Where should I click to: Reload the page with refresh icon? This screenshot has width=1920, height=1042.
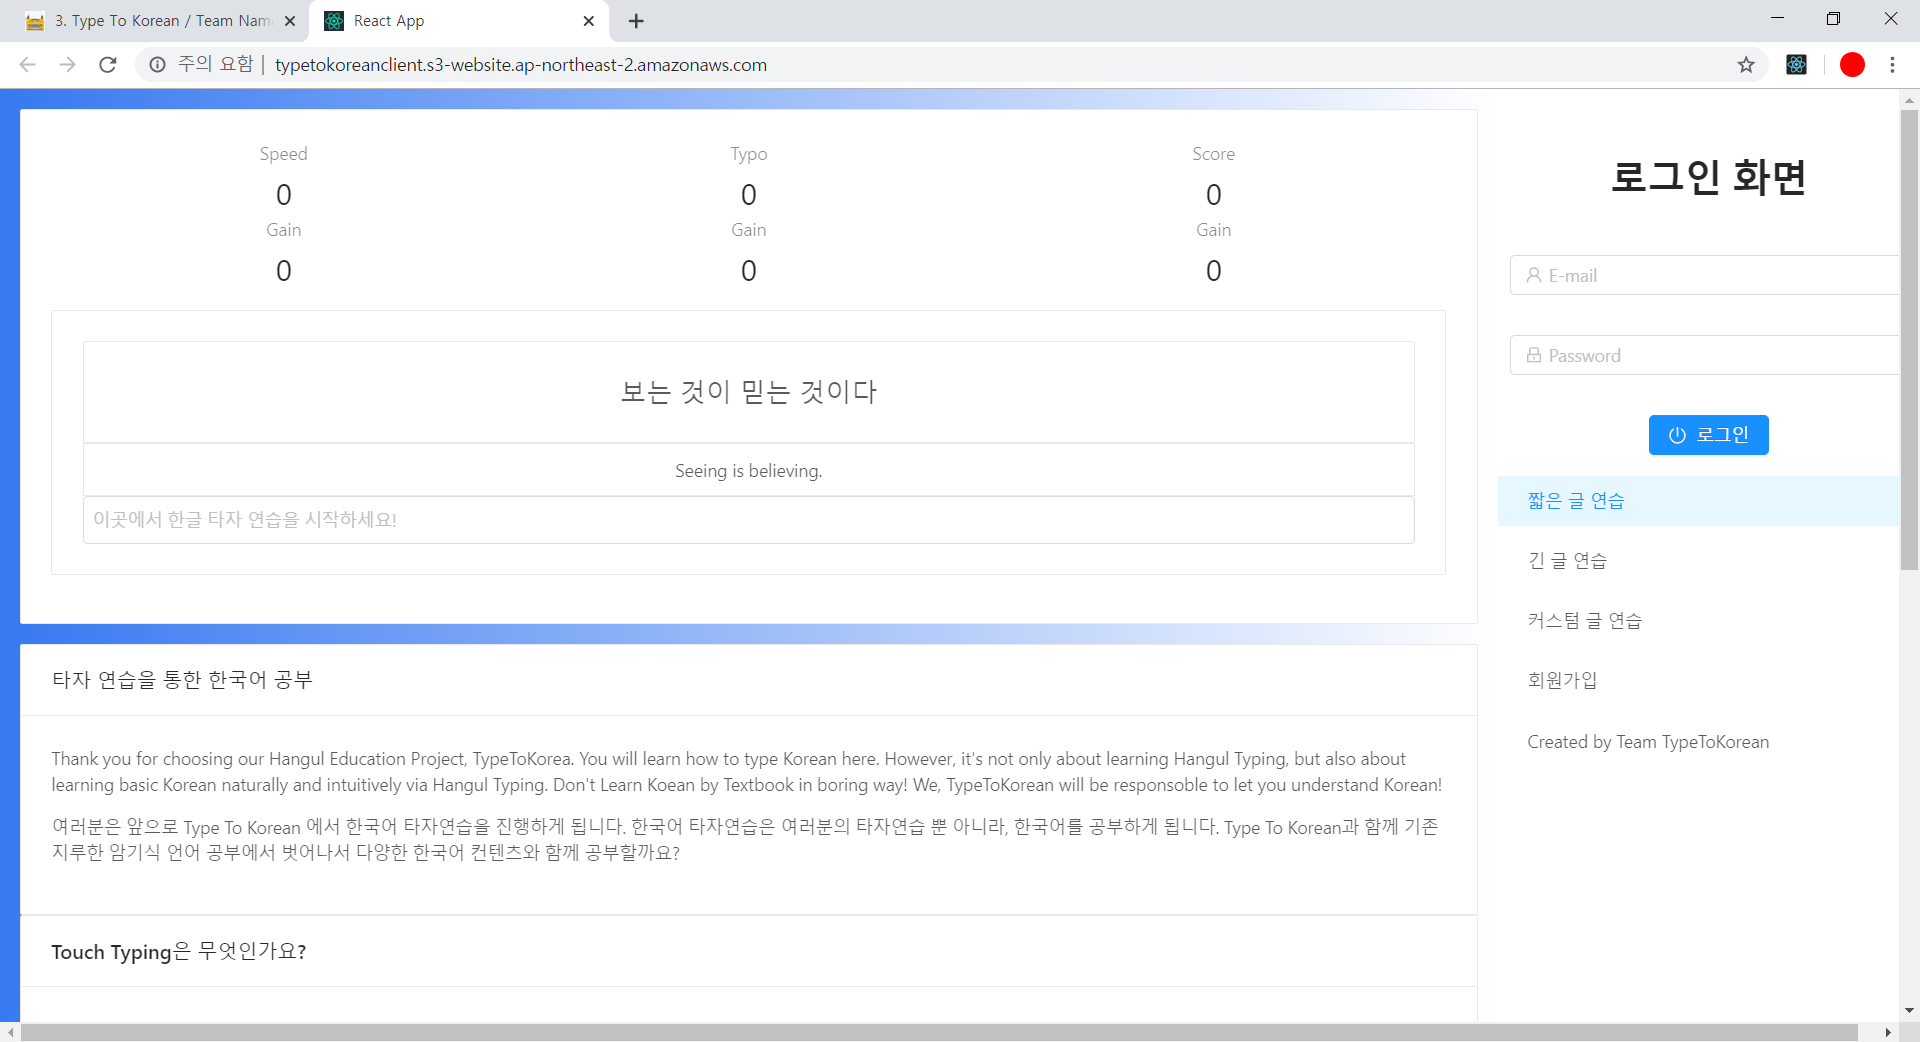point(108,65)
